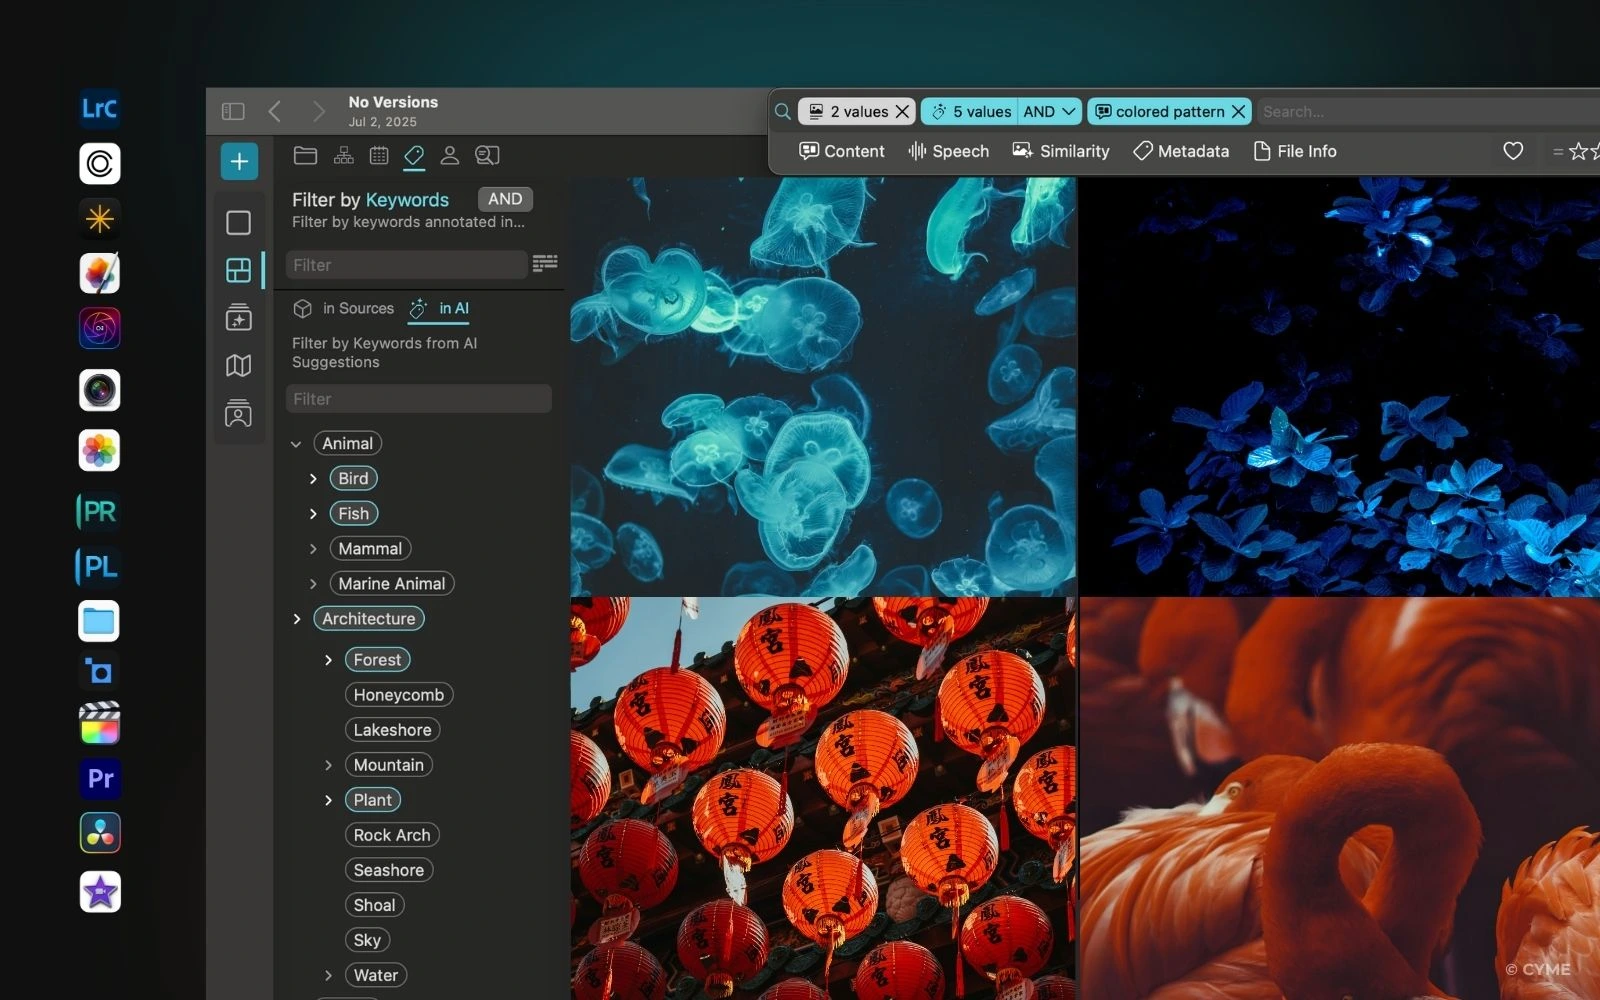
Task: Open the map view icon
Action: tap(238, 366)
